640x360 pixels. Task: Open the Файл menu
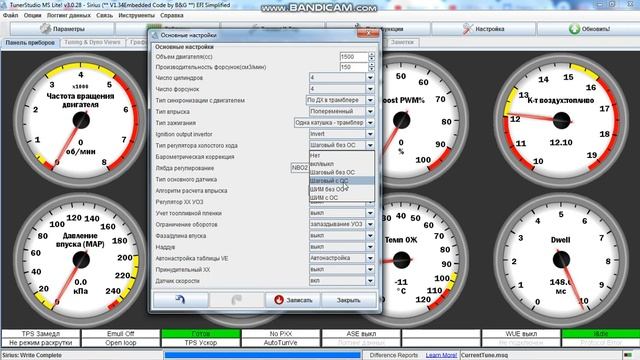(x=11, y=16)
